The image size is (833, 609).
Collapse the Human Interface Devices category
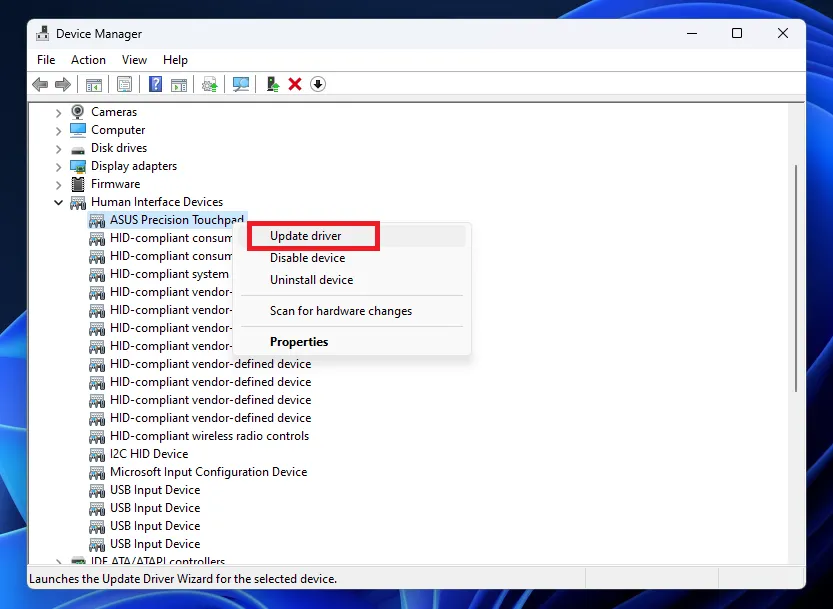(58, 202)
